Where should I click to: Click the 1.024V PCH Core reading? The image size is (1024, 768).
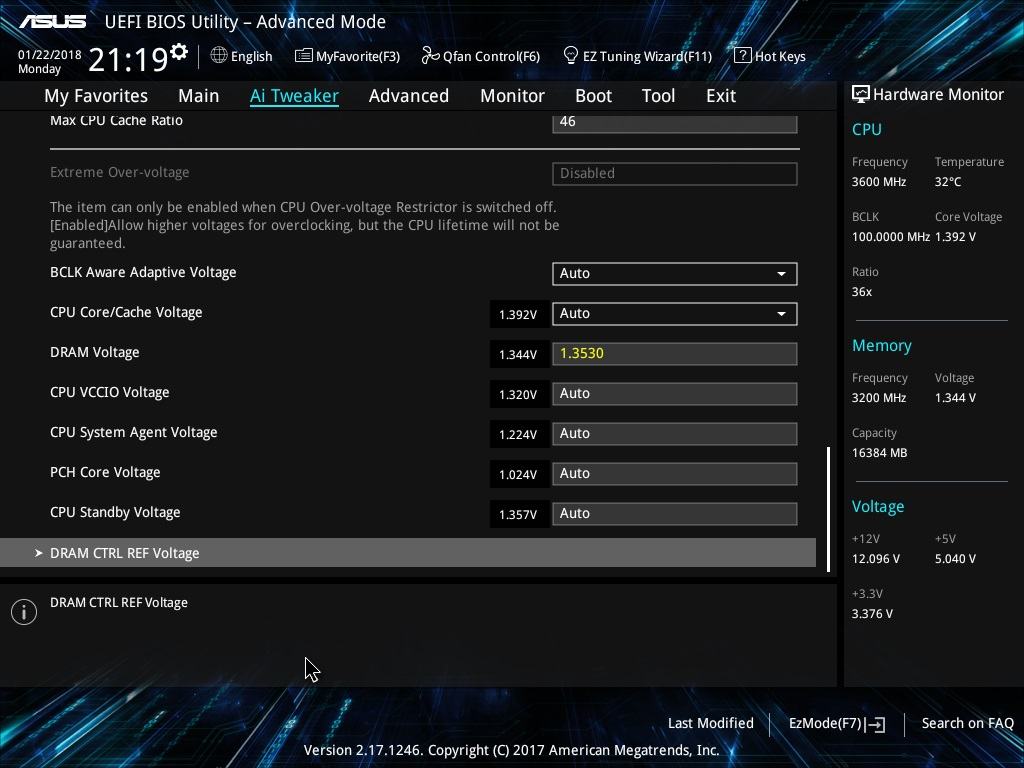coord(518,475)
